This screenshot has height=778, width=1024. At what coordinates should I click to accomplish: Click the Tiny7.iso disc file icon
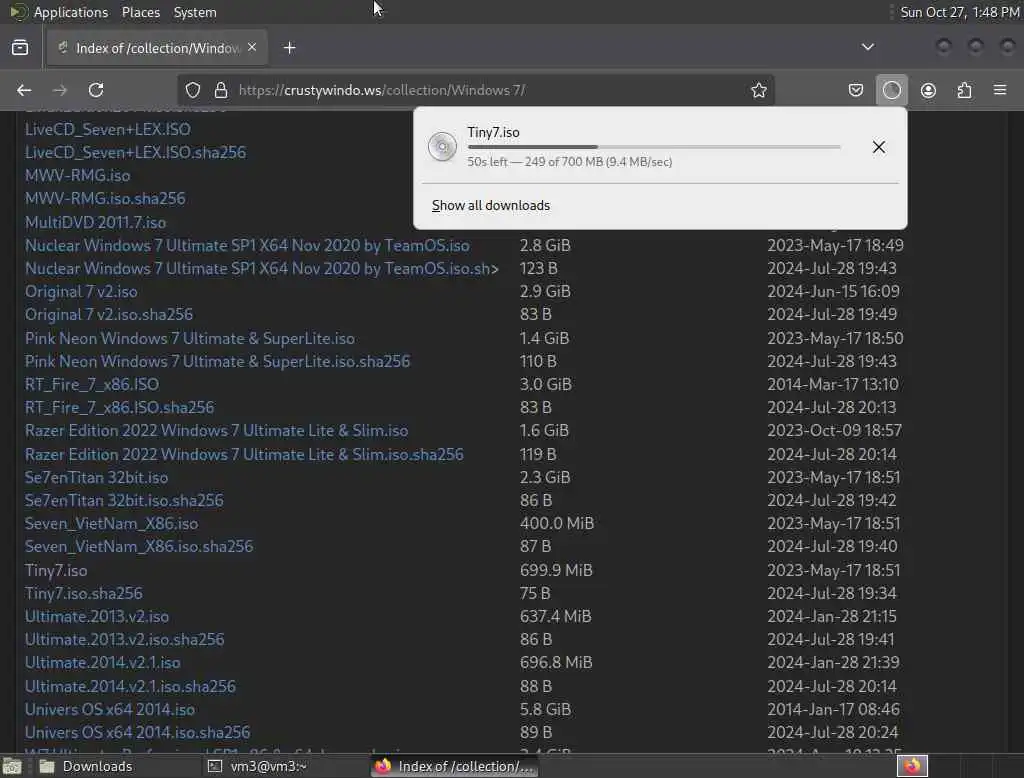[442, 146]
